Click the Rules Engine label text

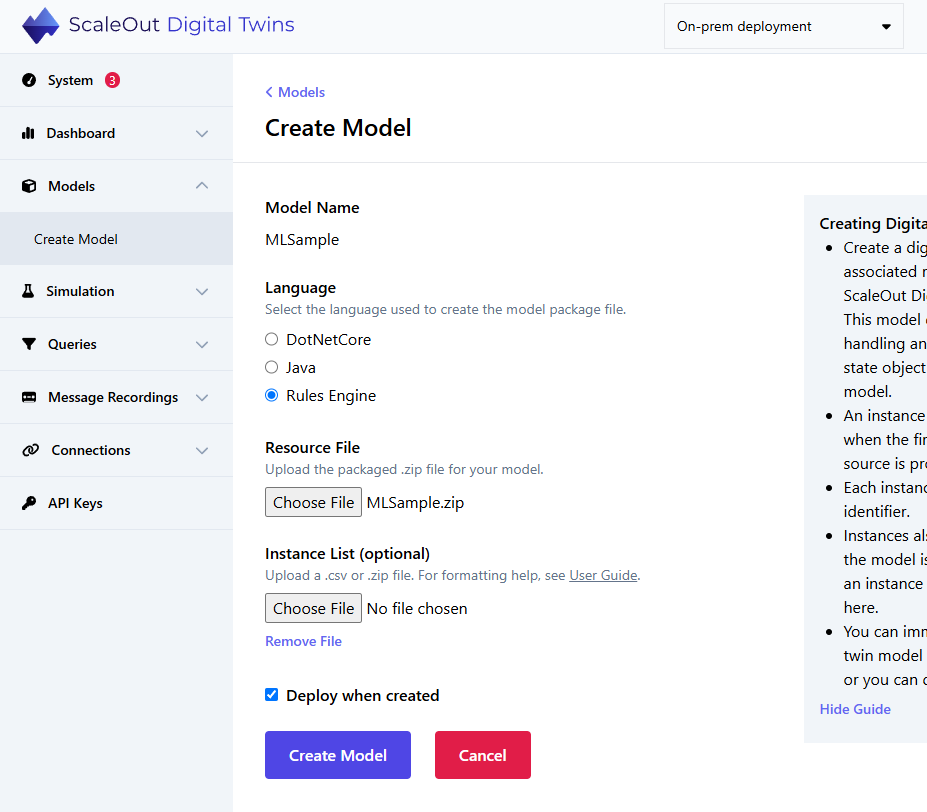pyautogui.click(x=331, y=396)
